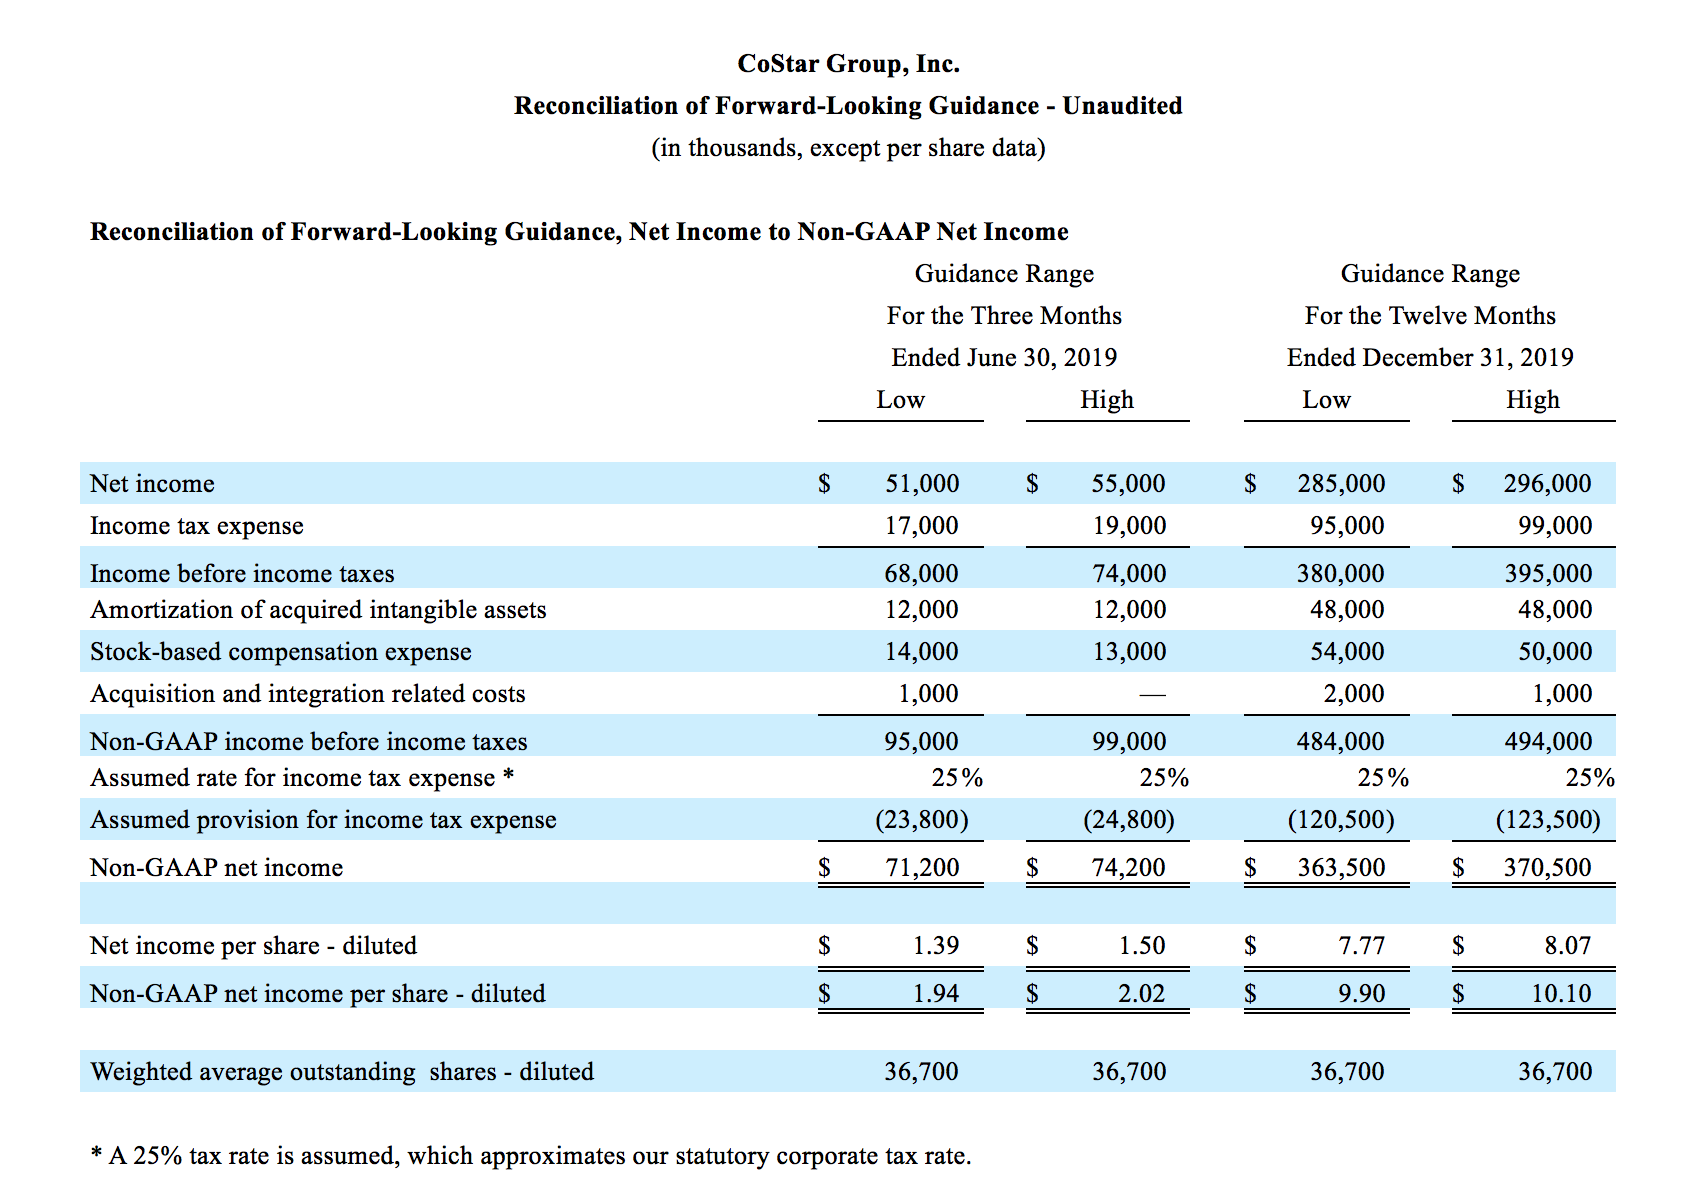Click the value 68,000
1702x1200 pixels.
point(922,574)
